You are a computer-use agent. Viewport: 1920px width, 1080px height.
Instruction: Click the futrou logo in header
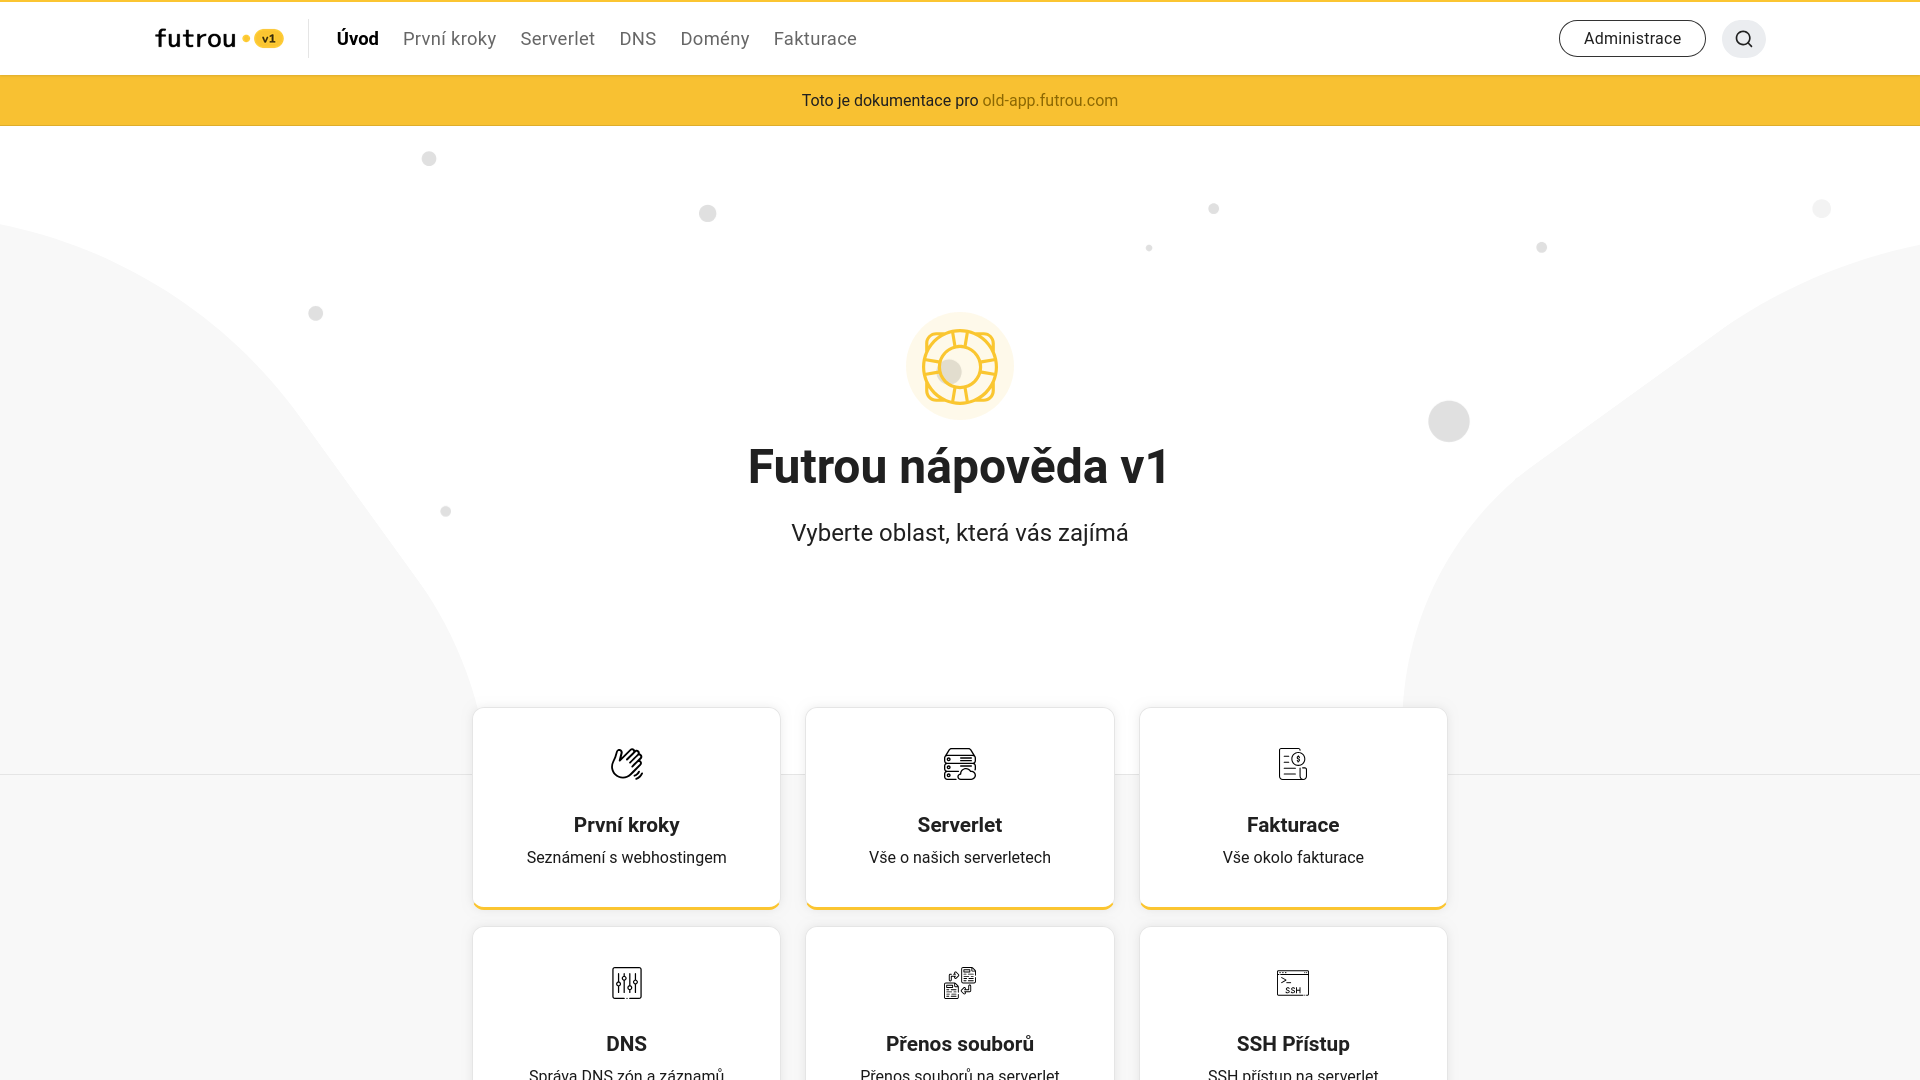[x=196, y=39]
